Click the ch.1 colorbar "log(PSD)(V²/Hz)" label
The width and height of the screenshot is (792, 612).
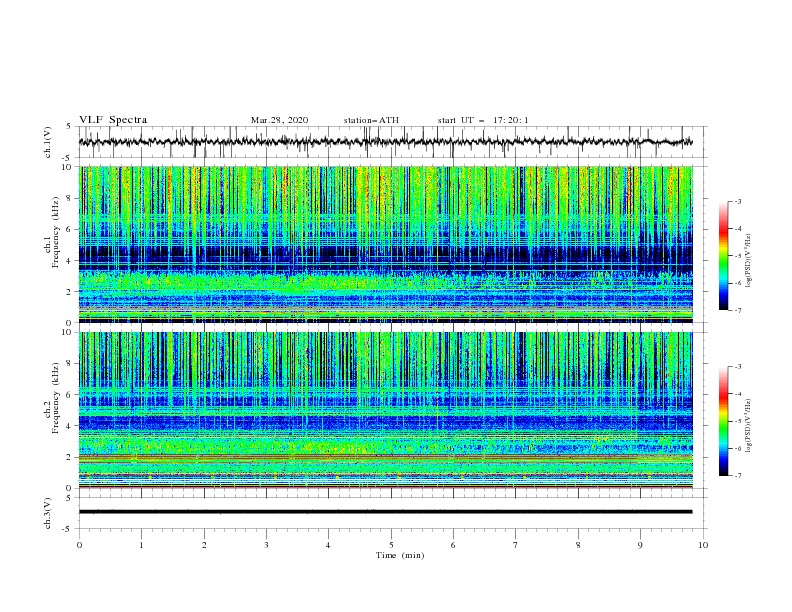coord(749,261)
